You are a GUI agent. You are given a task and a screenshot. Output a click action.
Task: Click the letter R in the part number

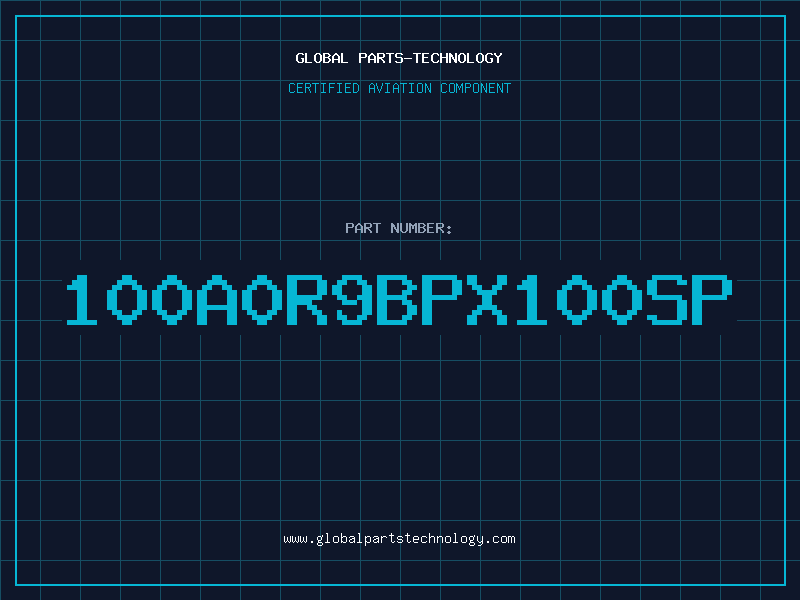[x=307, y=300]
